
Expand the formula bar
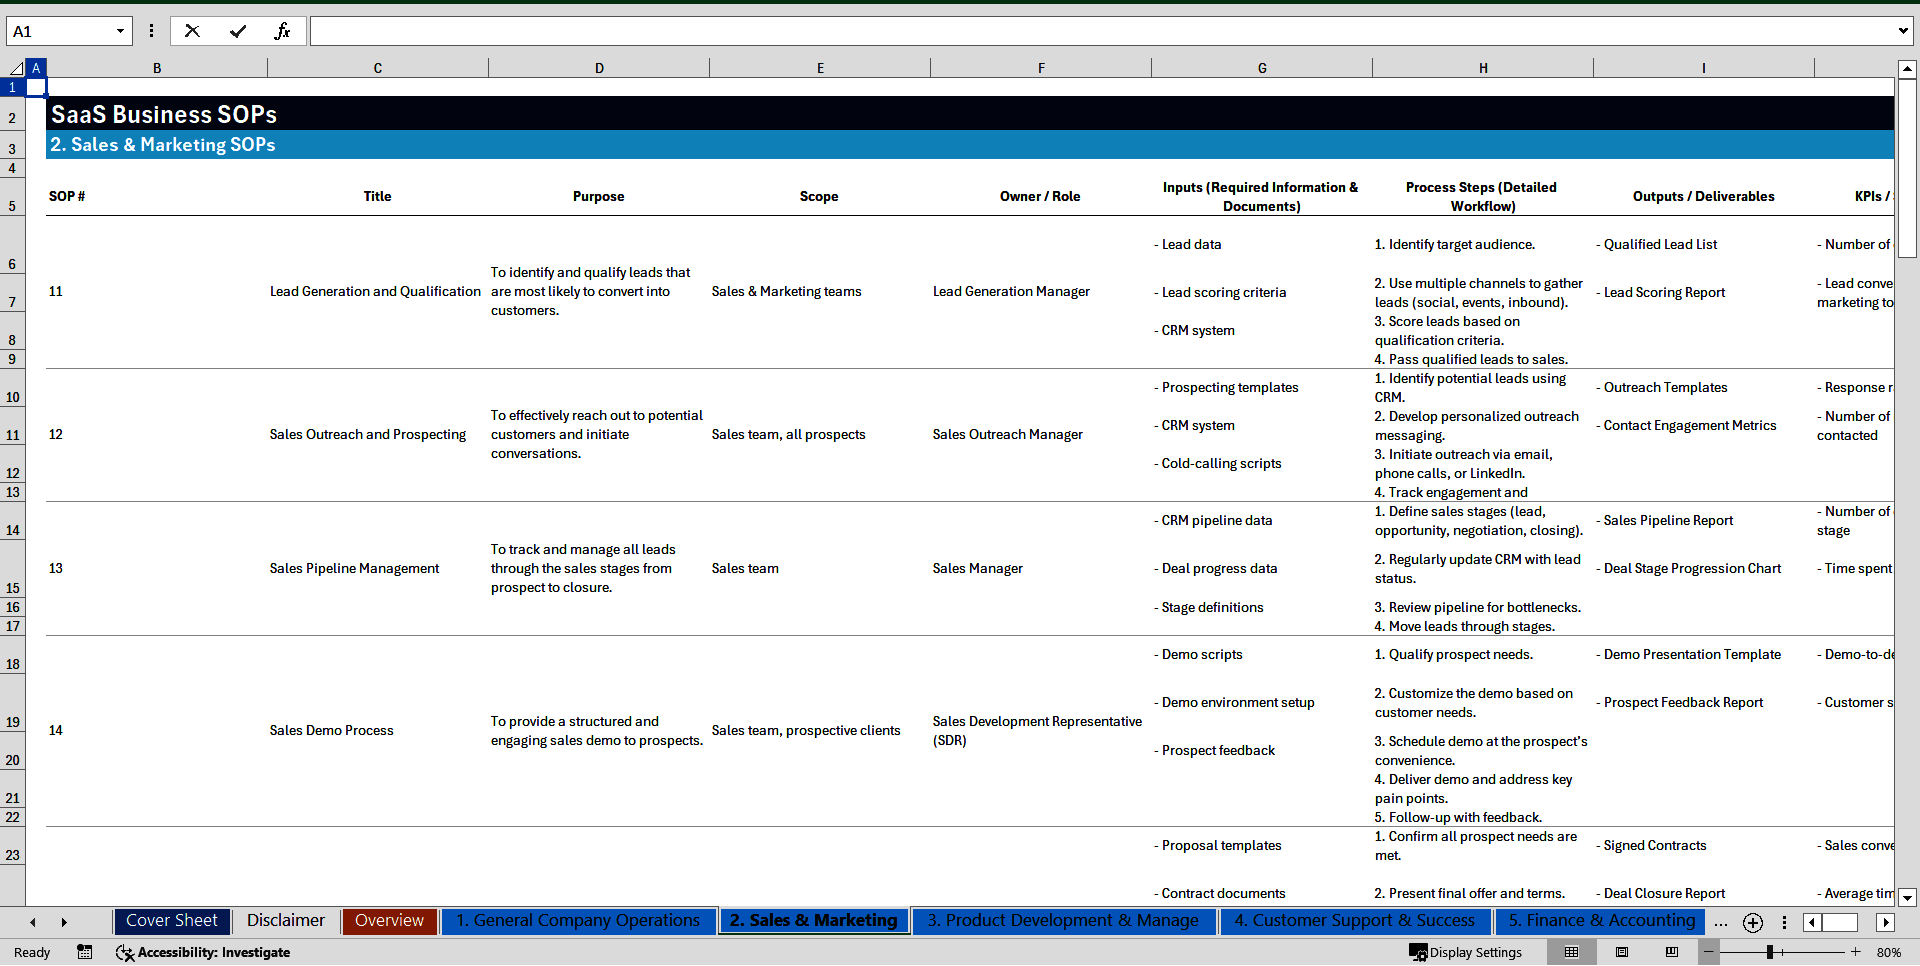coord(1902,31)
